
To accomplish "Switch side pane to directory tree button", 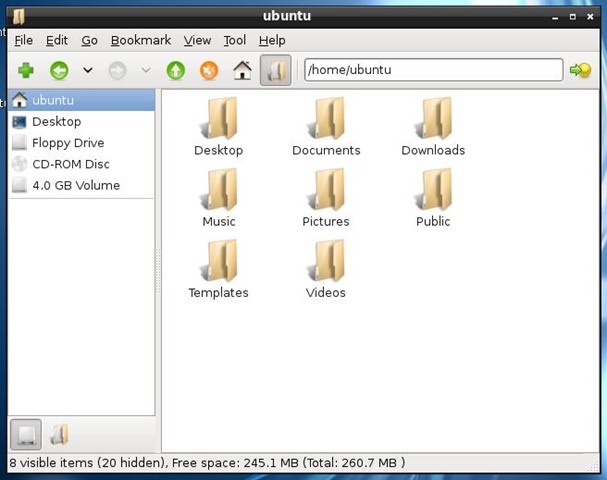I will point(59,434).
